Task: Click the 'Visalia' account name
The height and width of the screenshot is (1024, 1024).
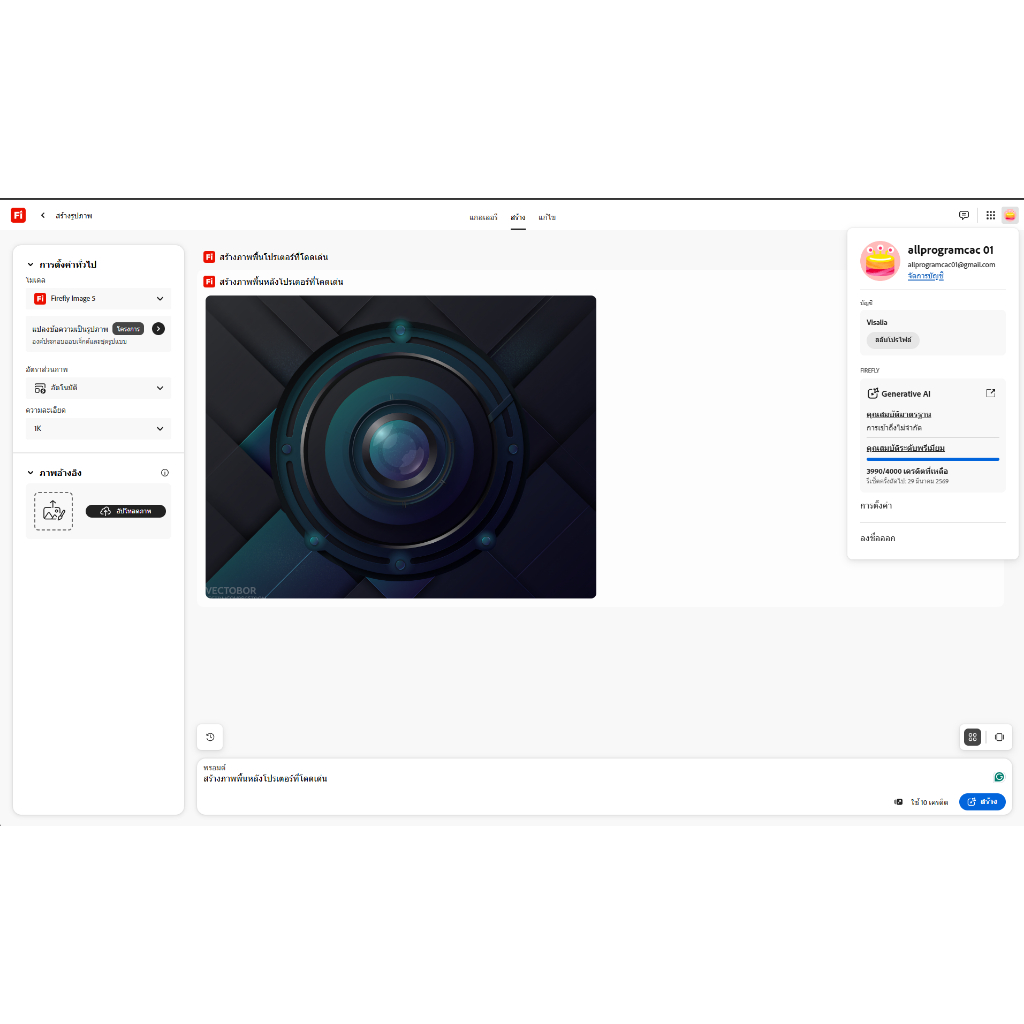Action: (x=876, y=323)
